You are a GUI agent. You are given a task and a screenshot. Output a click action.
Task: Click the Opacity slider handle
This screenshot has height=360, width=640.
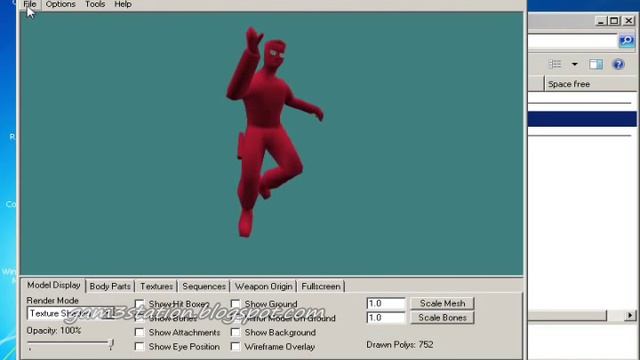click(x=111, y=344)
